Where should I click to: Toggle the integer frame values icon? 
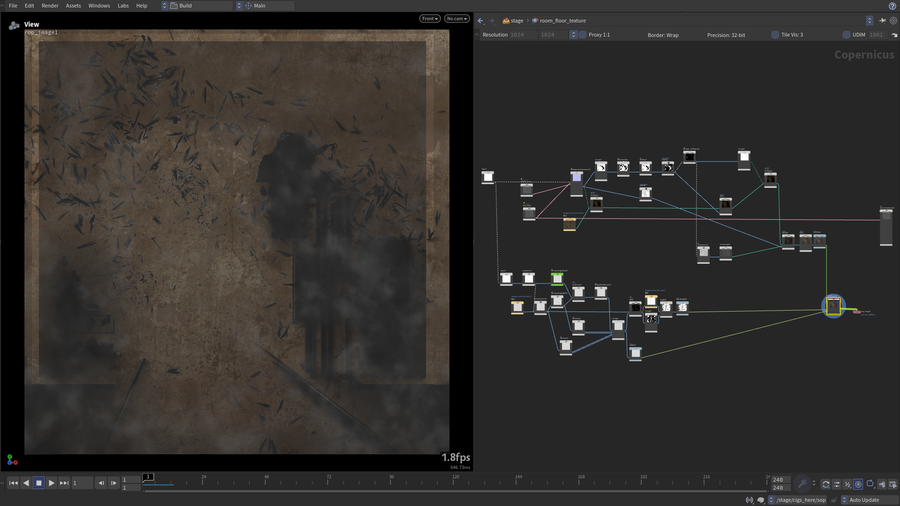coord(847,484)
